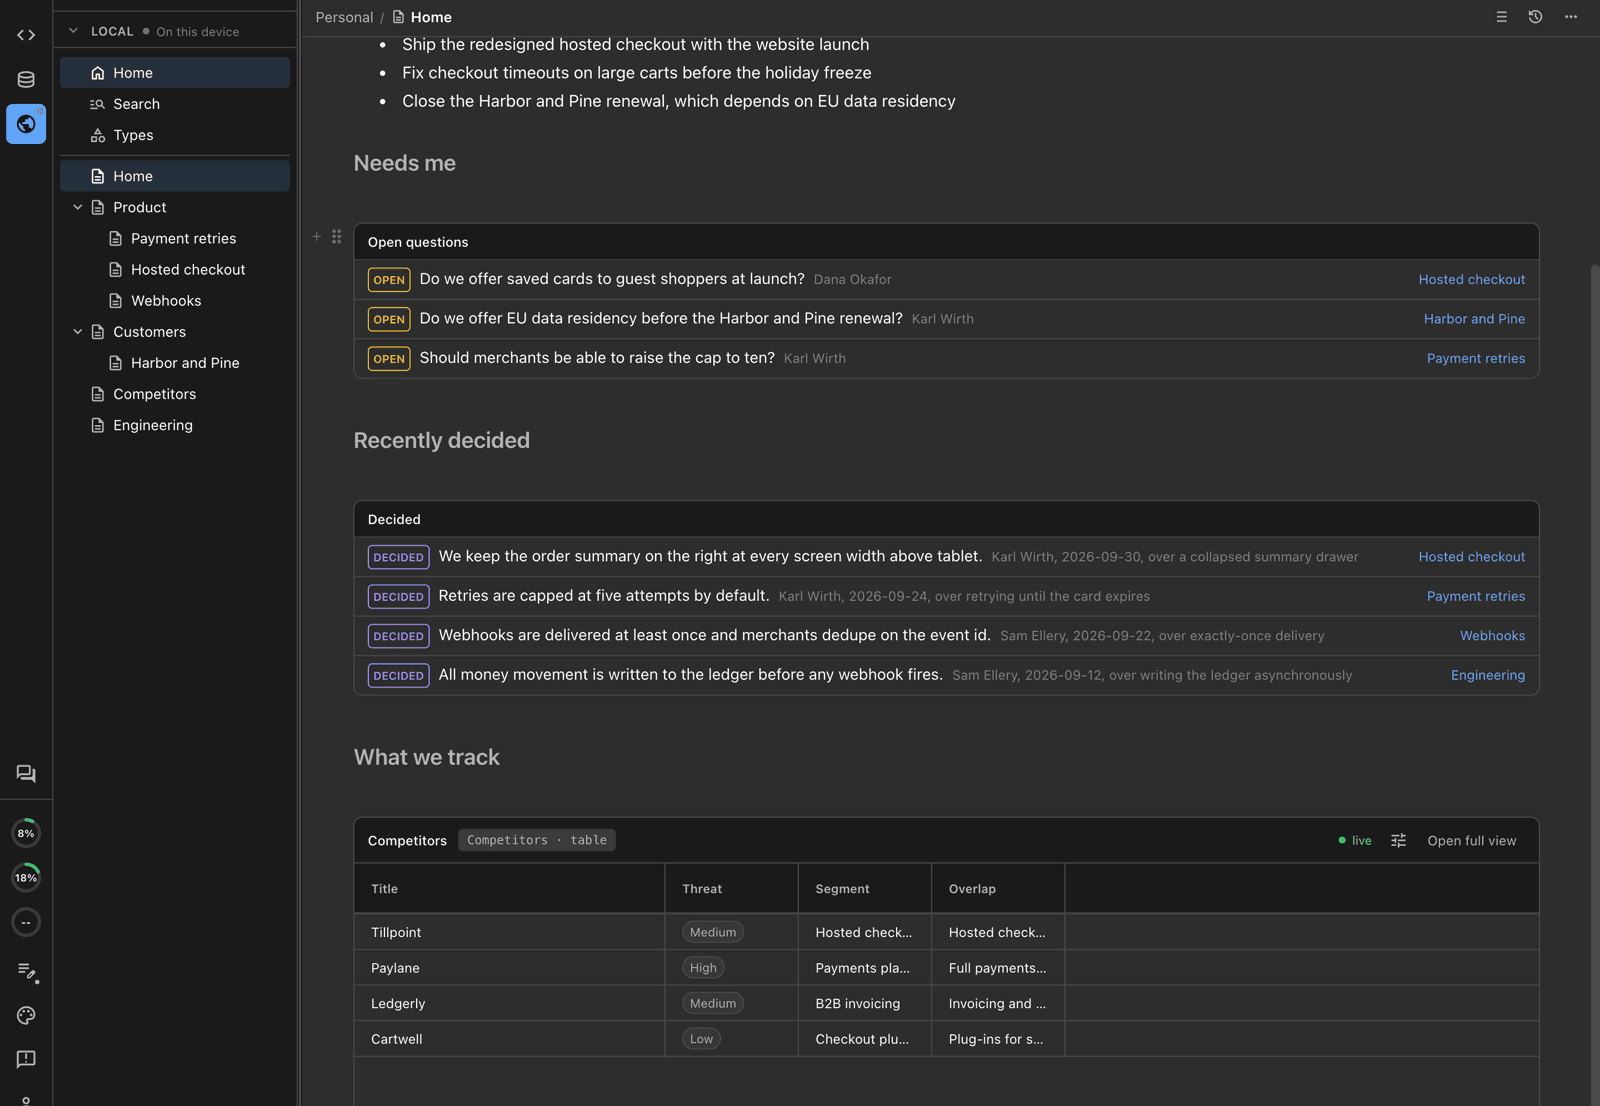
Task: Open the Customers page in the tree
Action: pyautogui.click(x=149, y=332)
